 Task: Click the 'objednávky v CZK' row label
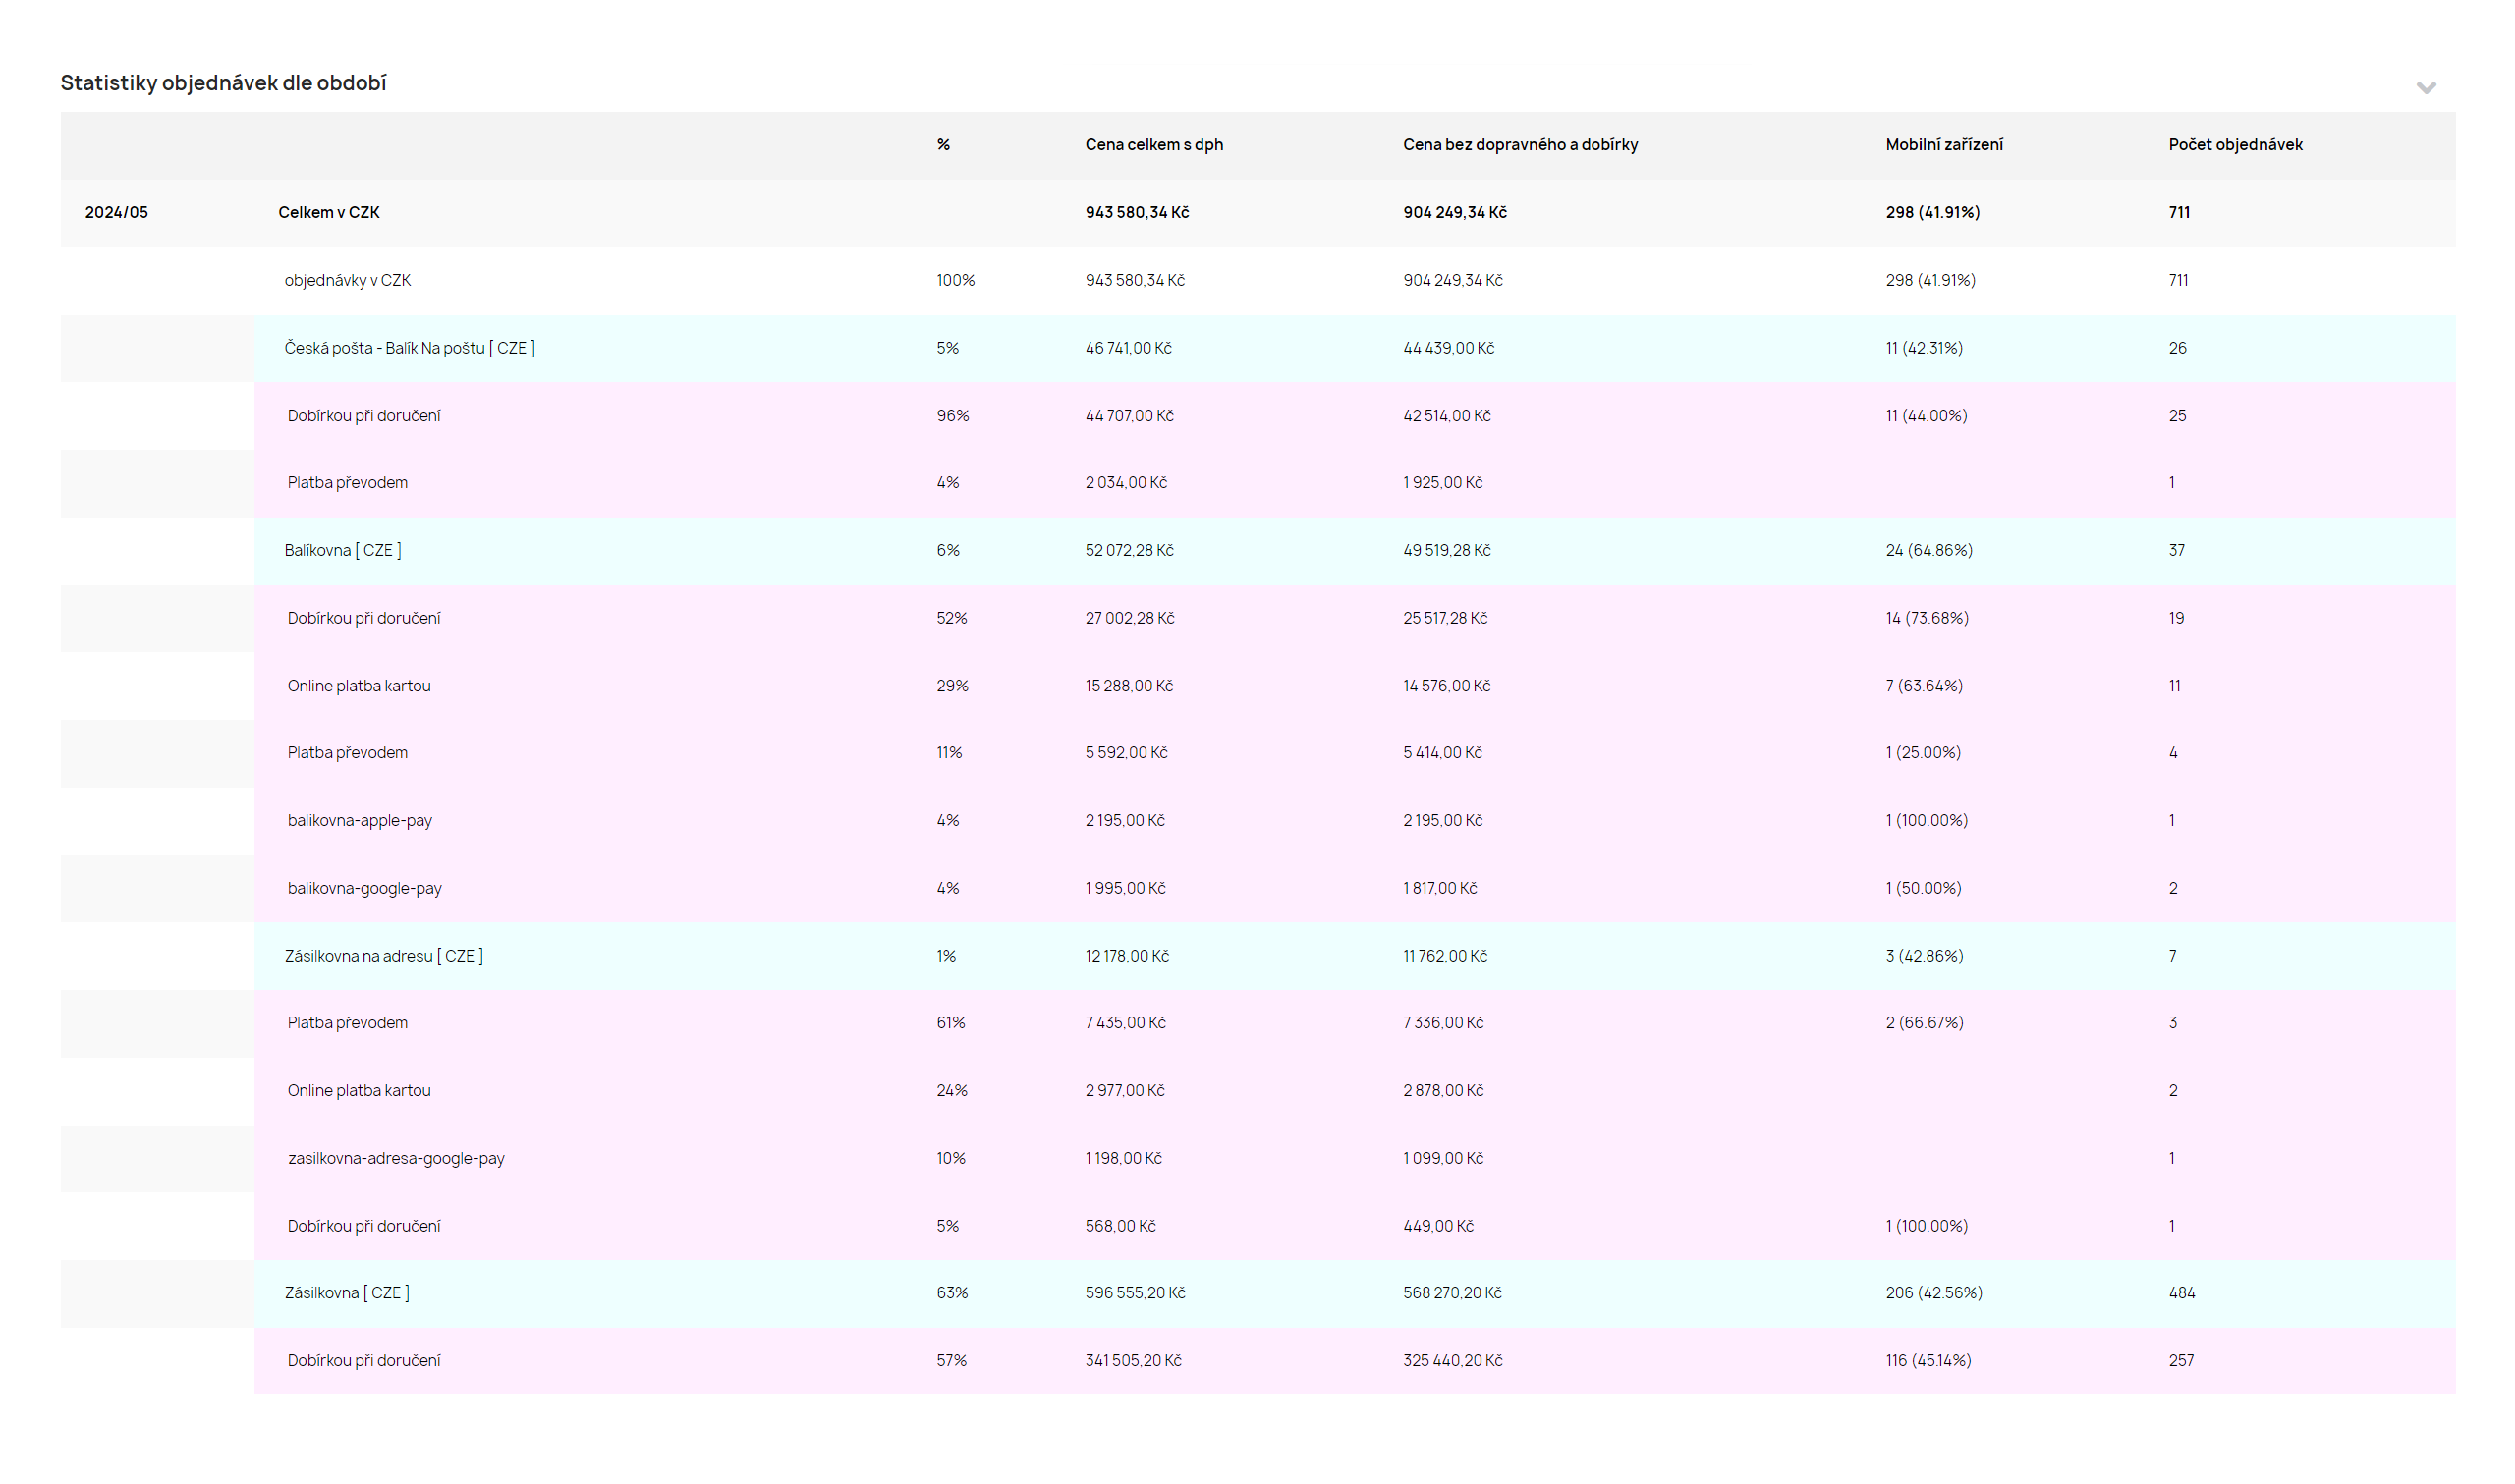347,280
